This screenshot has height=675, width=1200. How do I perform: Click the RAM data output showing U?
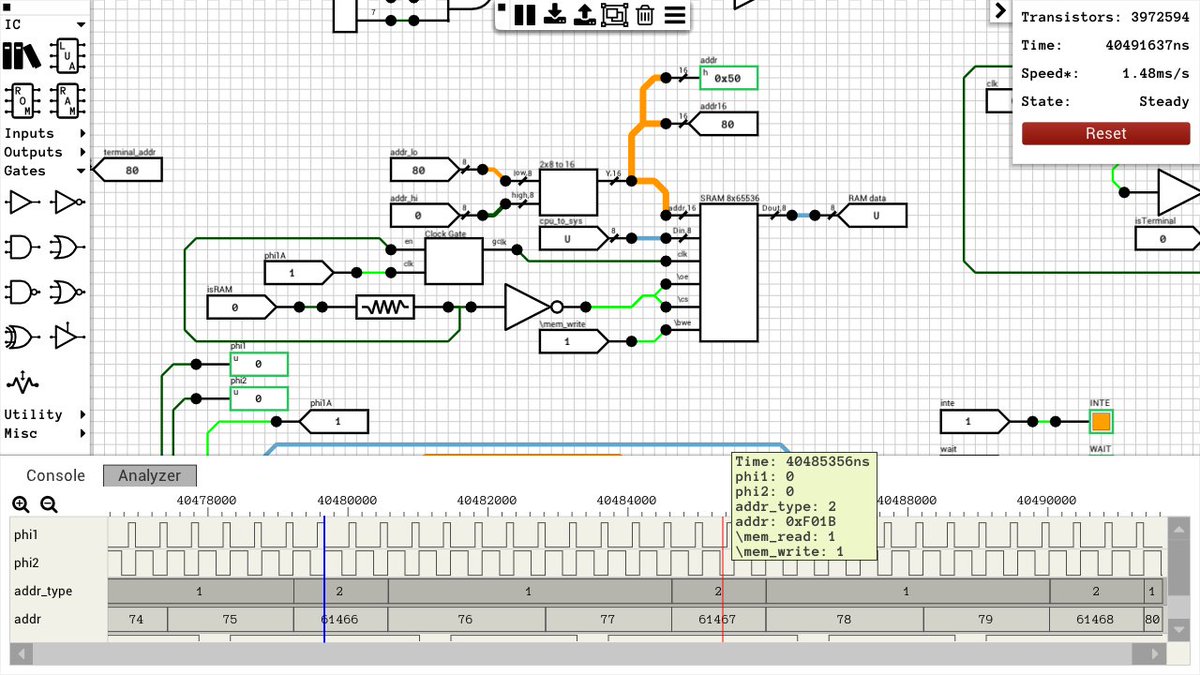pos(873,215)
